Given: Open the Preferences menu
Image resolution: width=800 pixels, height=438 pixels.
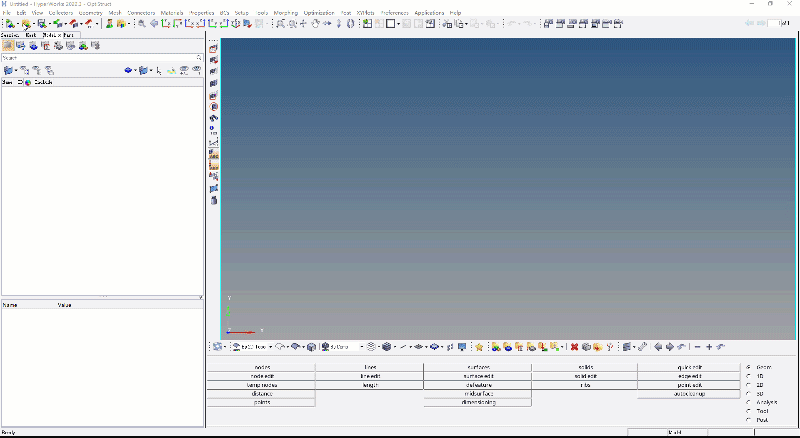Looking at the screenshot, I should [394, 13].
